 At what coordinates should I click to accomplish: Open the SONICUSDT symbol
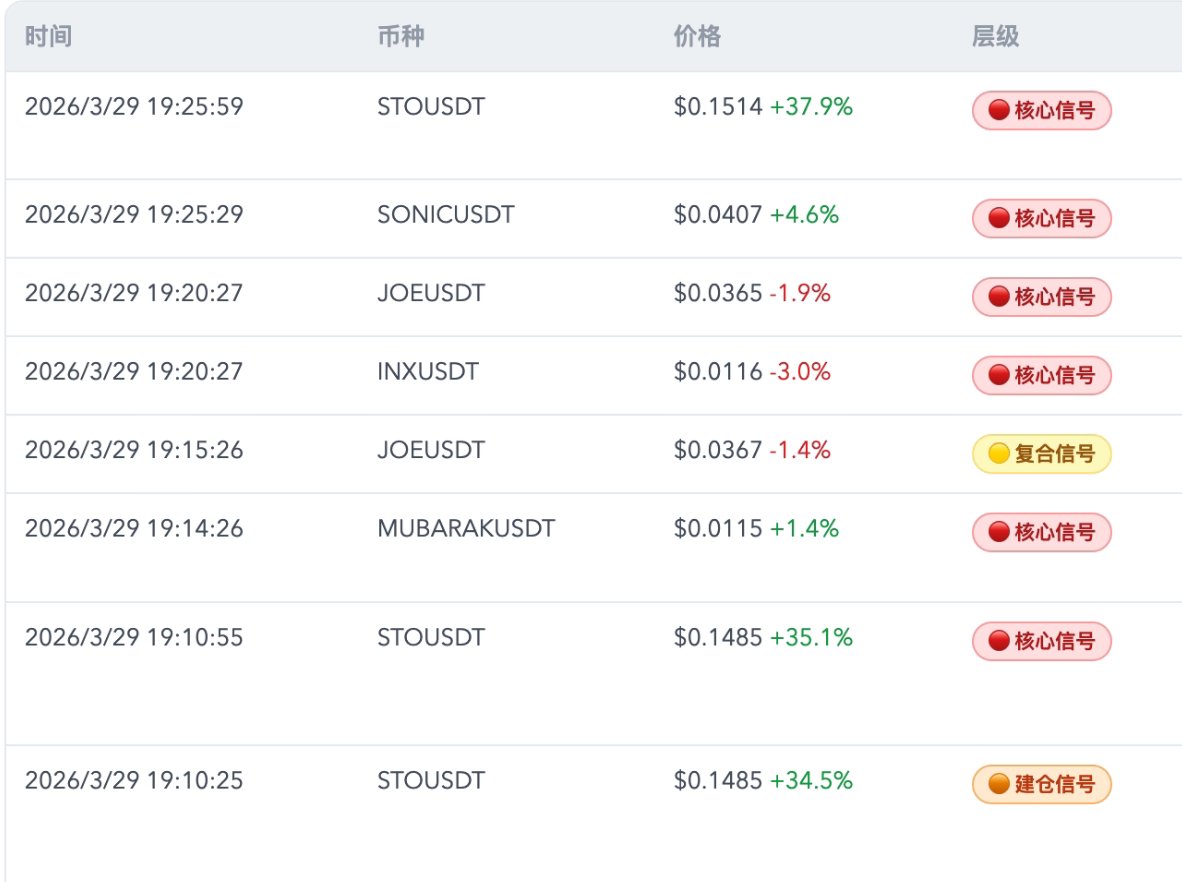click(x=446, y=215)
